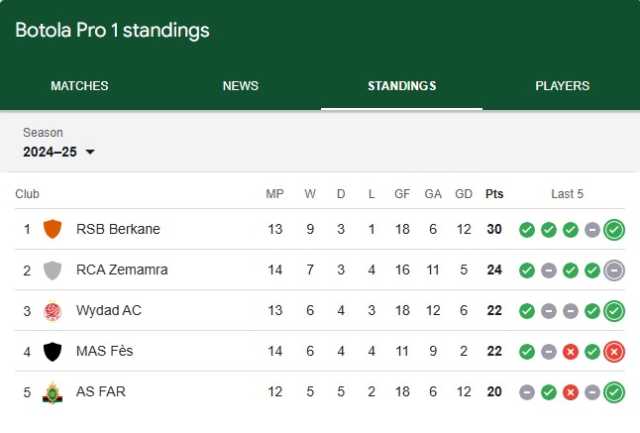Select the Players tab
Screen dimensions: 640x433
tap(562, 86)
